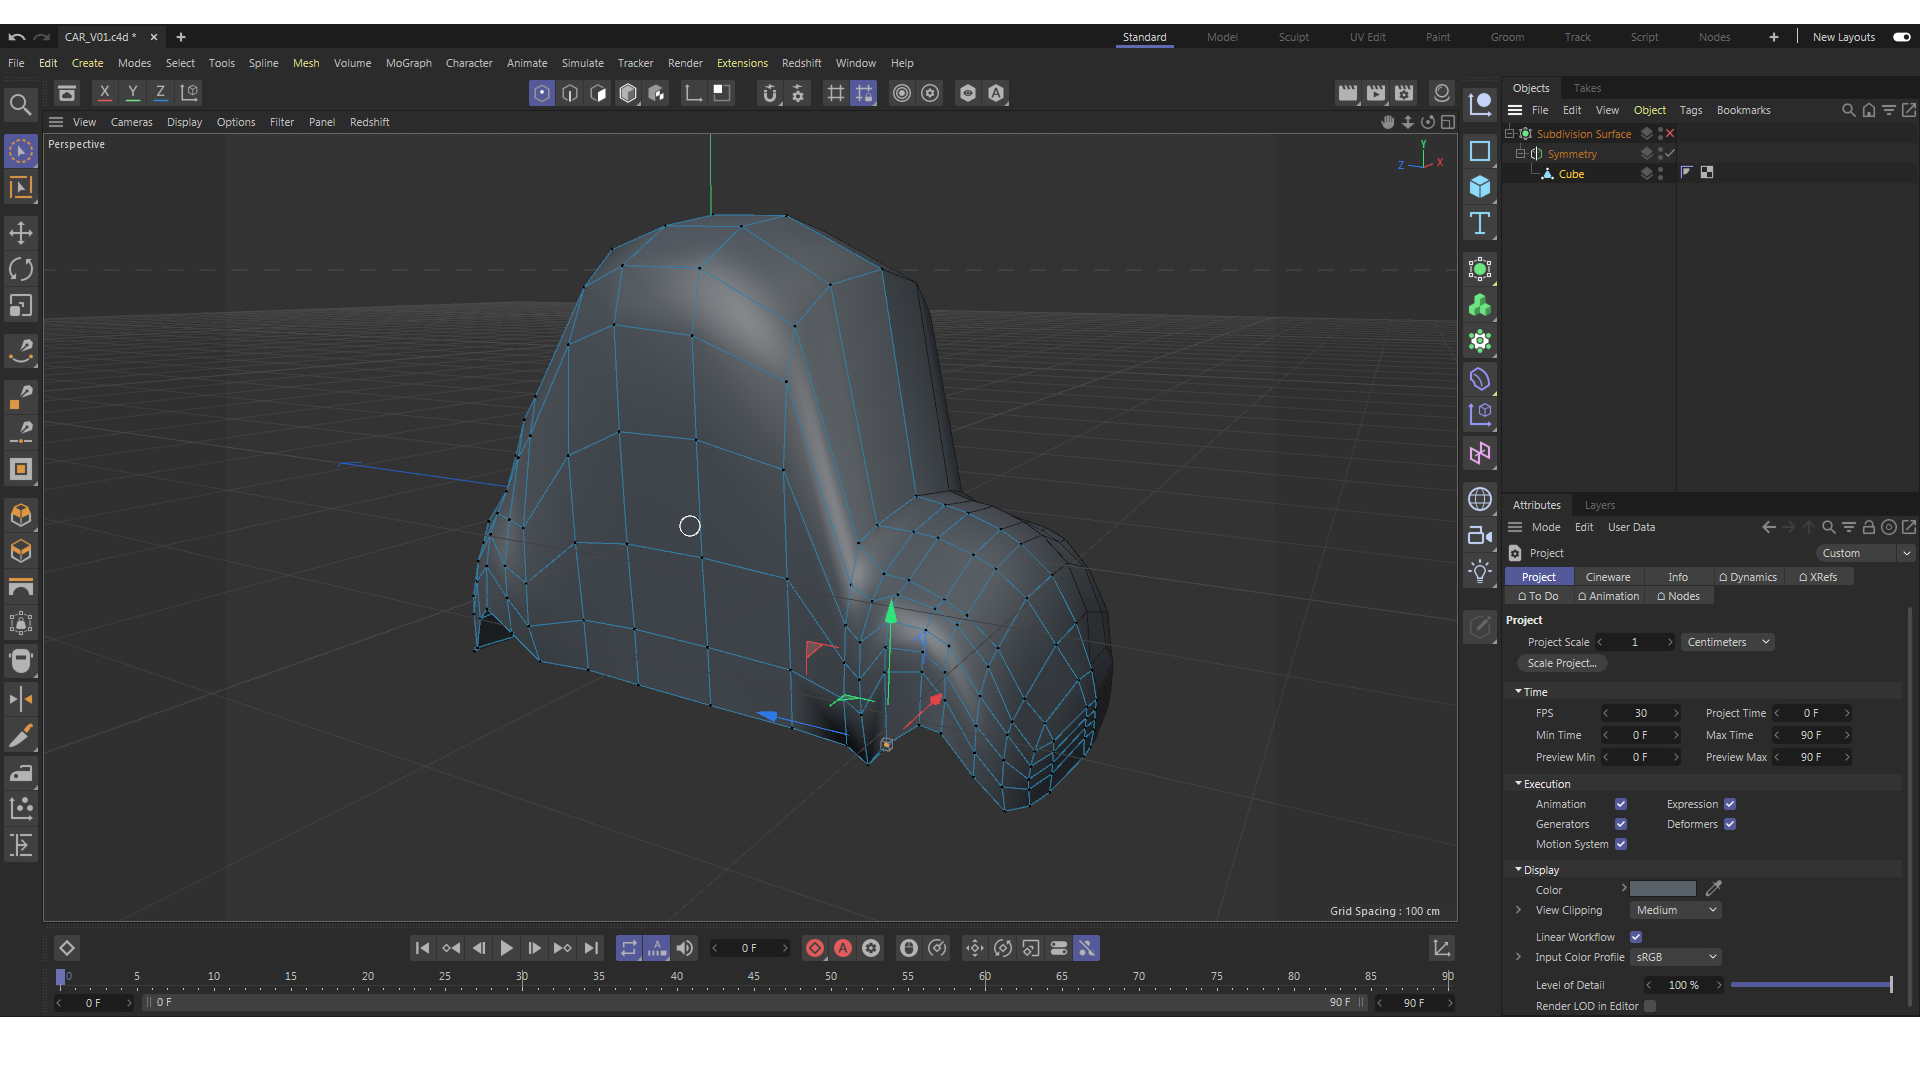Select the Rotate tool
The width and height of the screenshot is (1920, 1080).
coord(21,269)
